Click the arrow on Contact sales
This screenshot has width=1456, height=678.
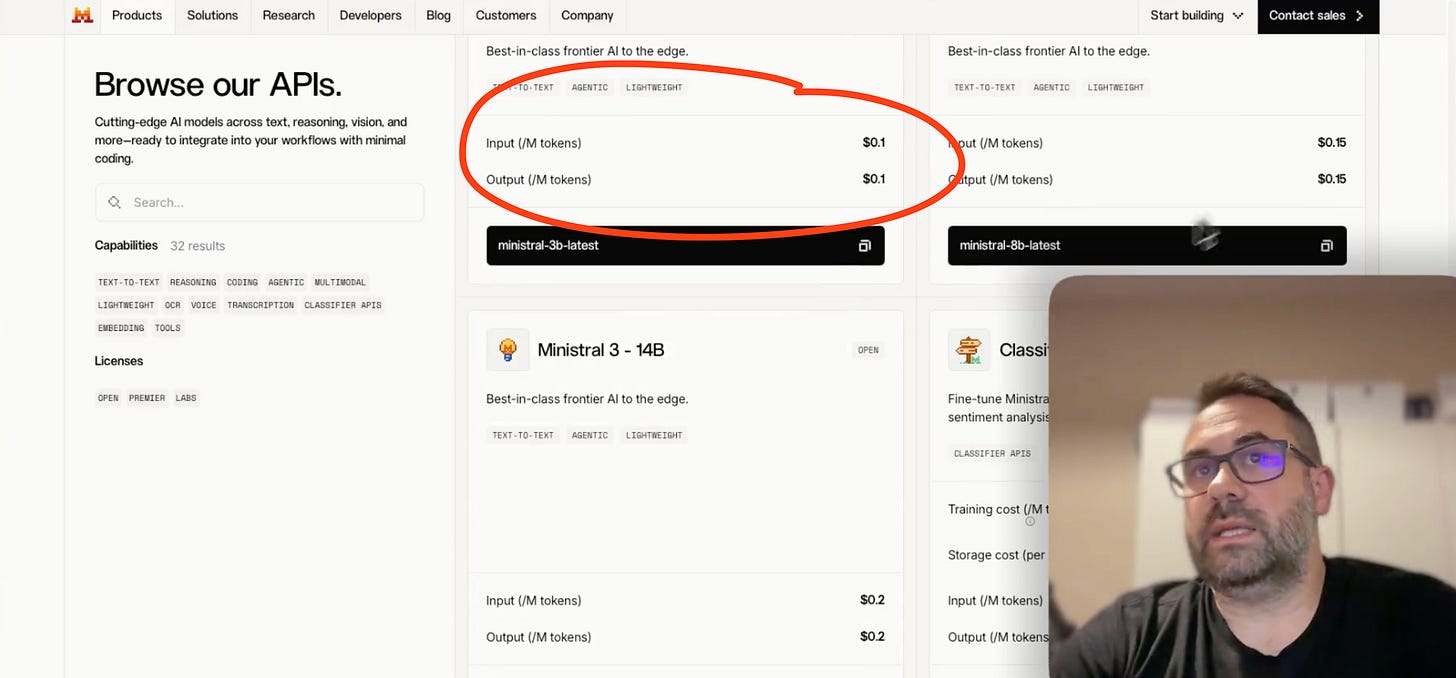(1359, 15)
